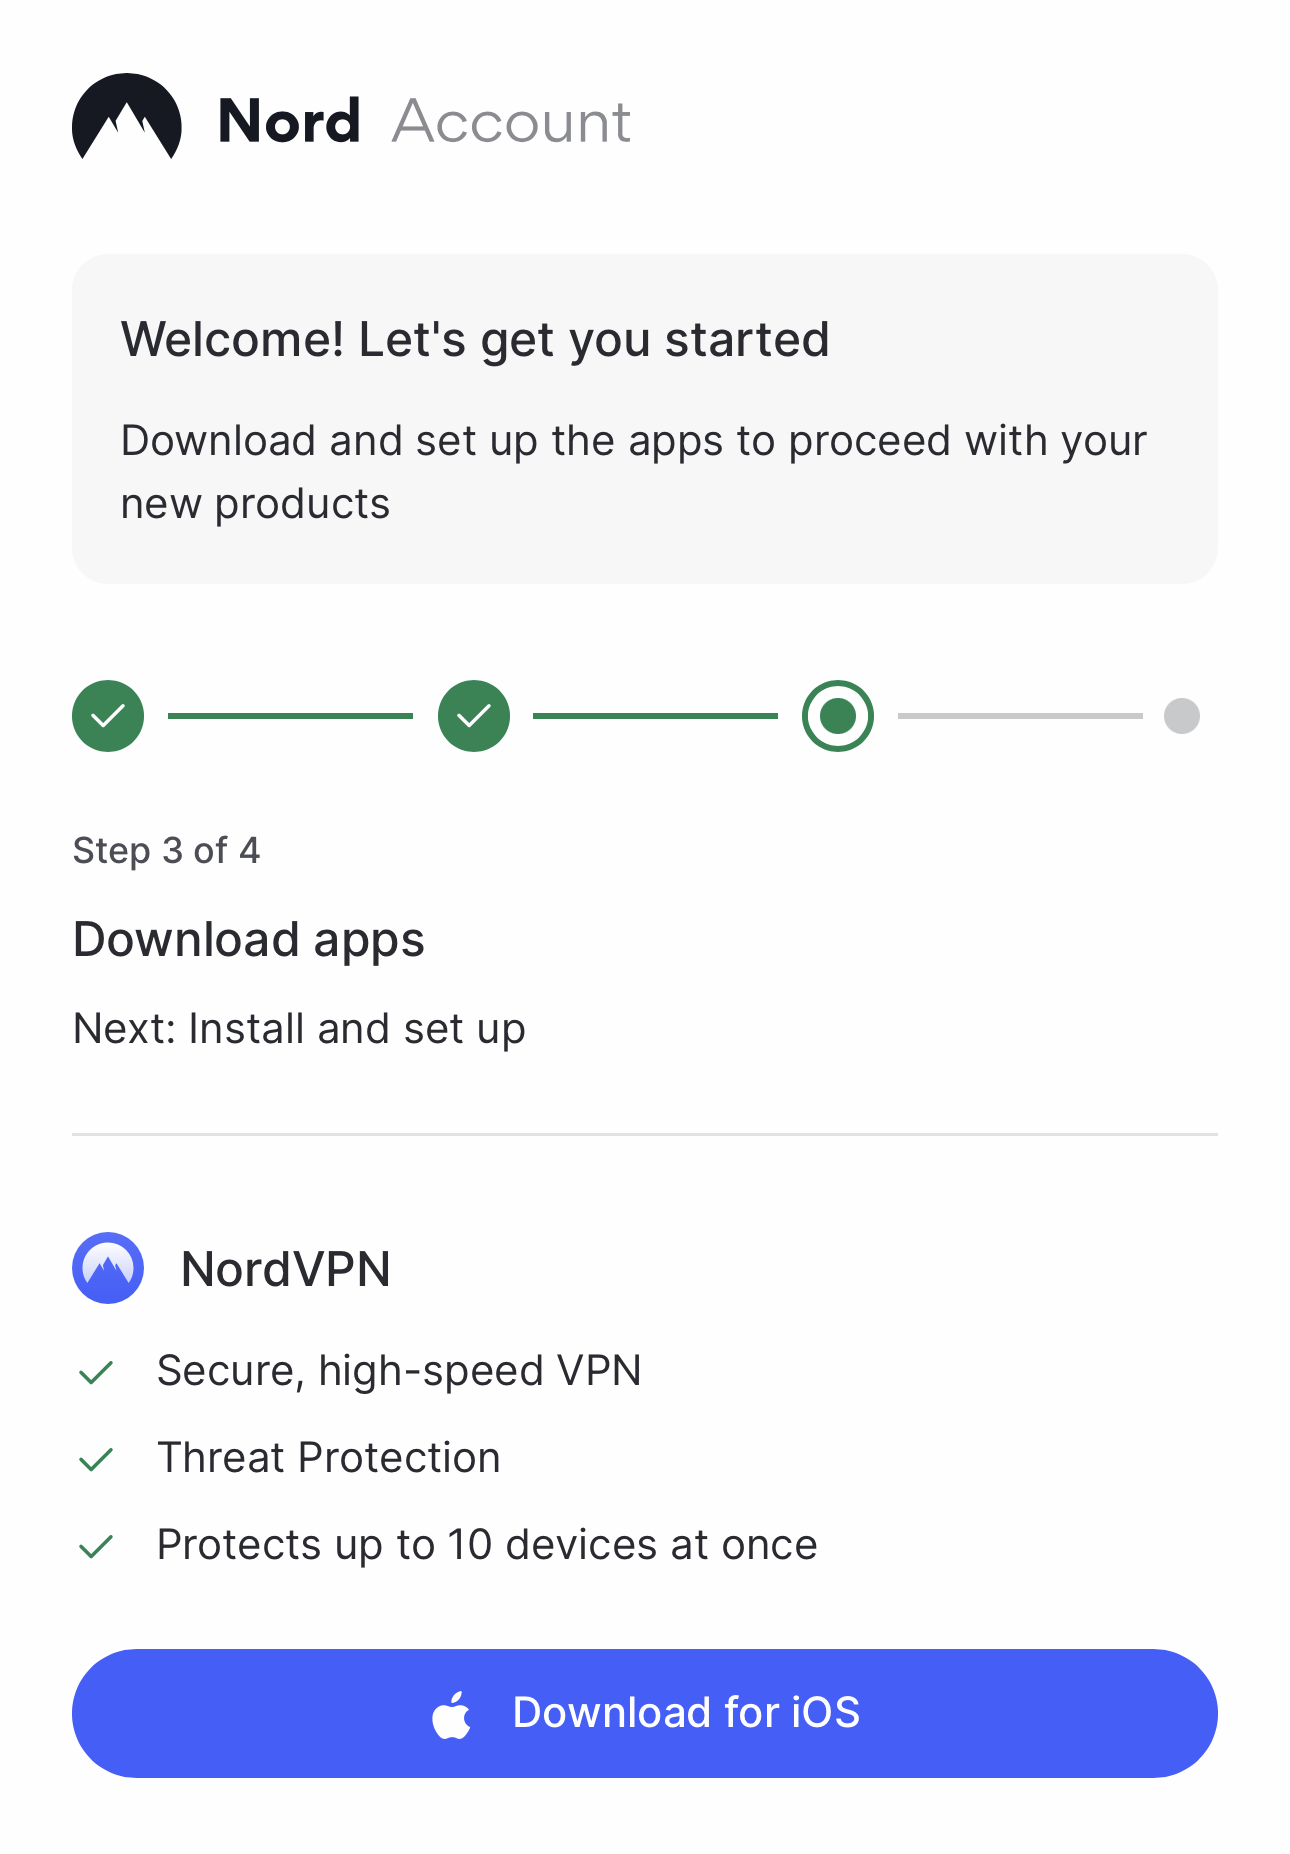
Task: Click checkmark beside Threat Protection
Action: coord(96,1459)
